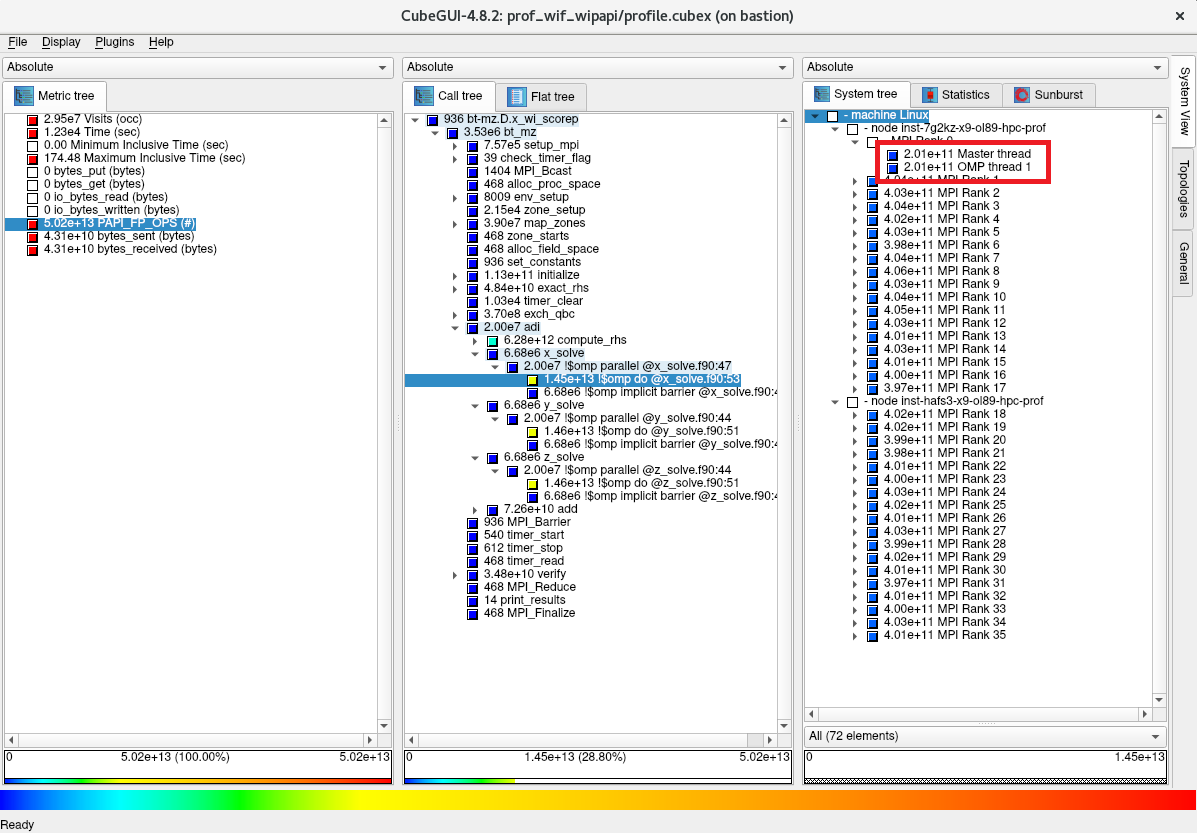The image size is (1197, 833).
Task: Click the cyan compute_rhs color icon
Action: [493, 341]
